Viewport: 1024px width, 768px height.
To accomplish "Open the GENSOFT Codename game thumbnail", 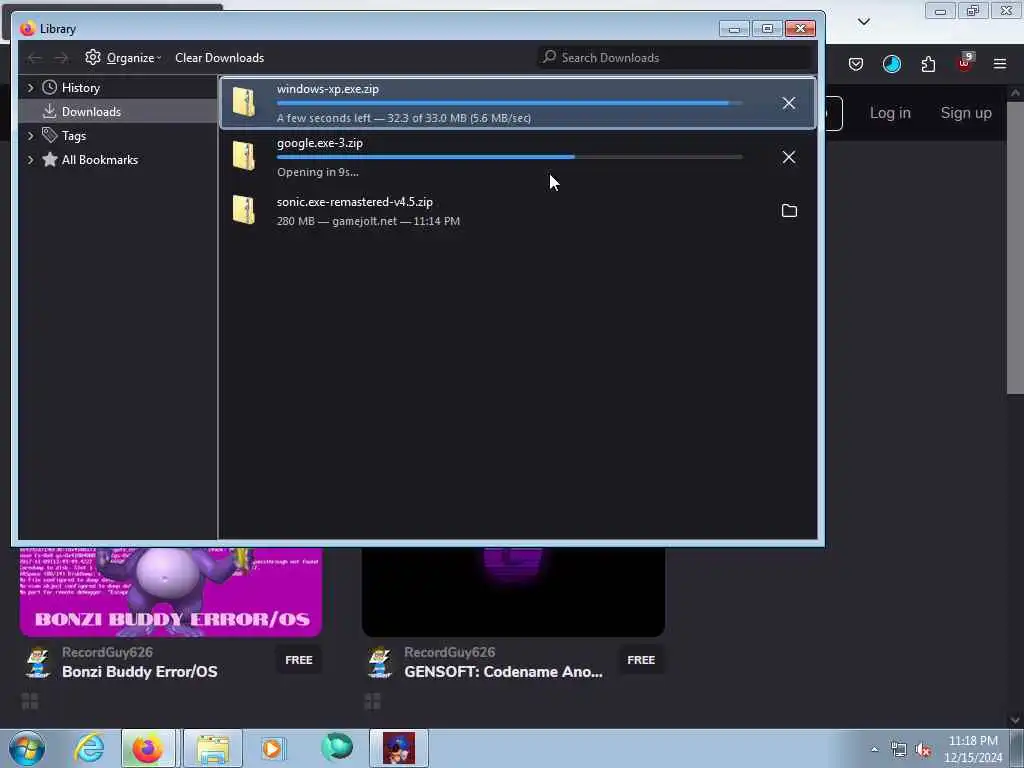I will [513, 592].
